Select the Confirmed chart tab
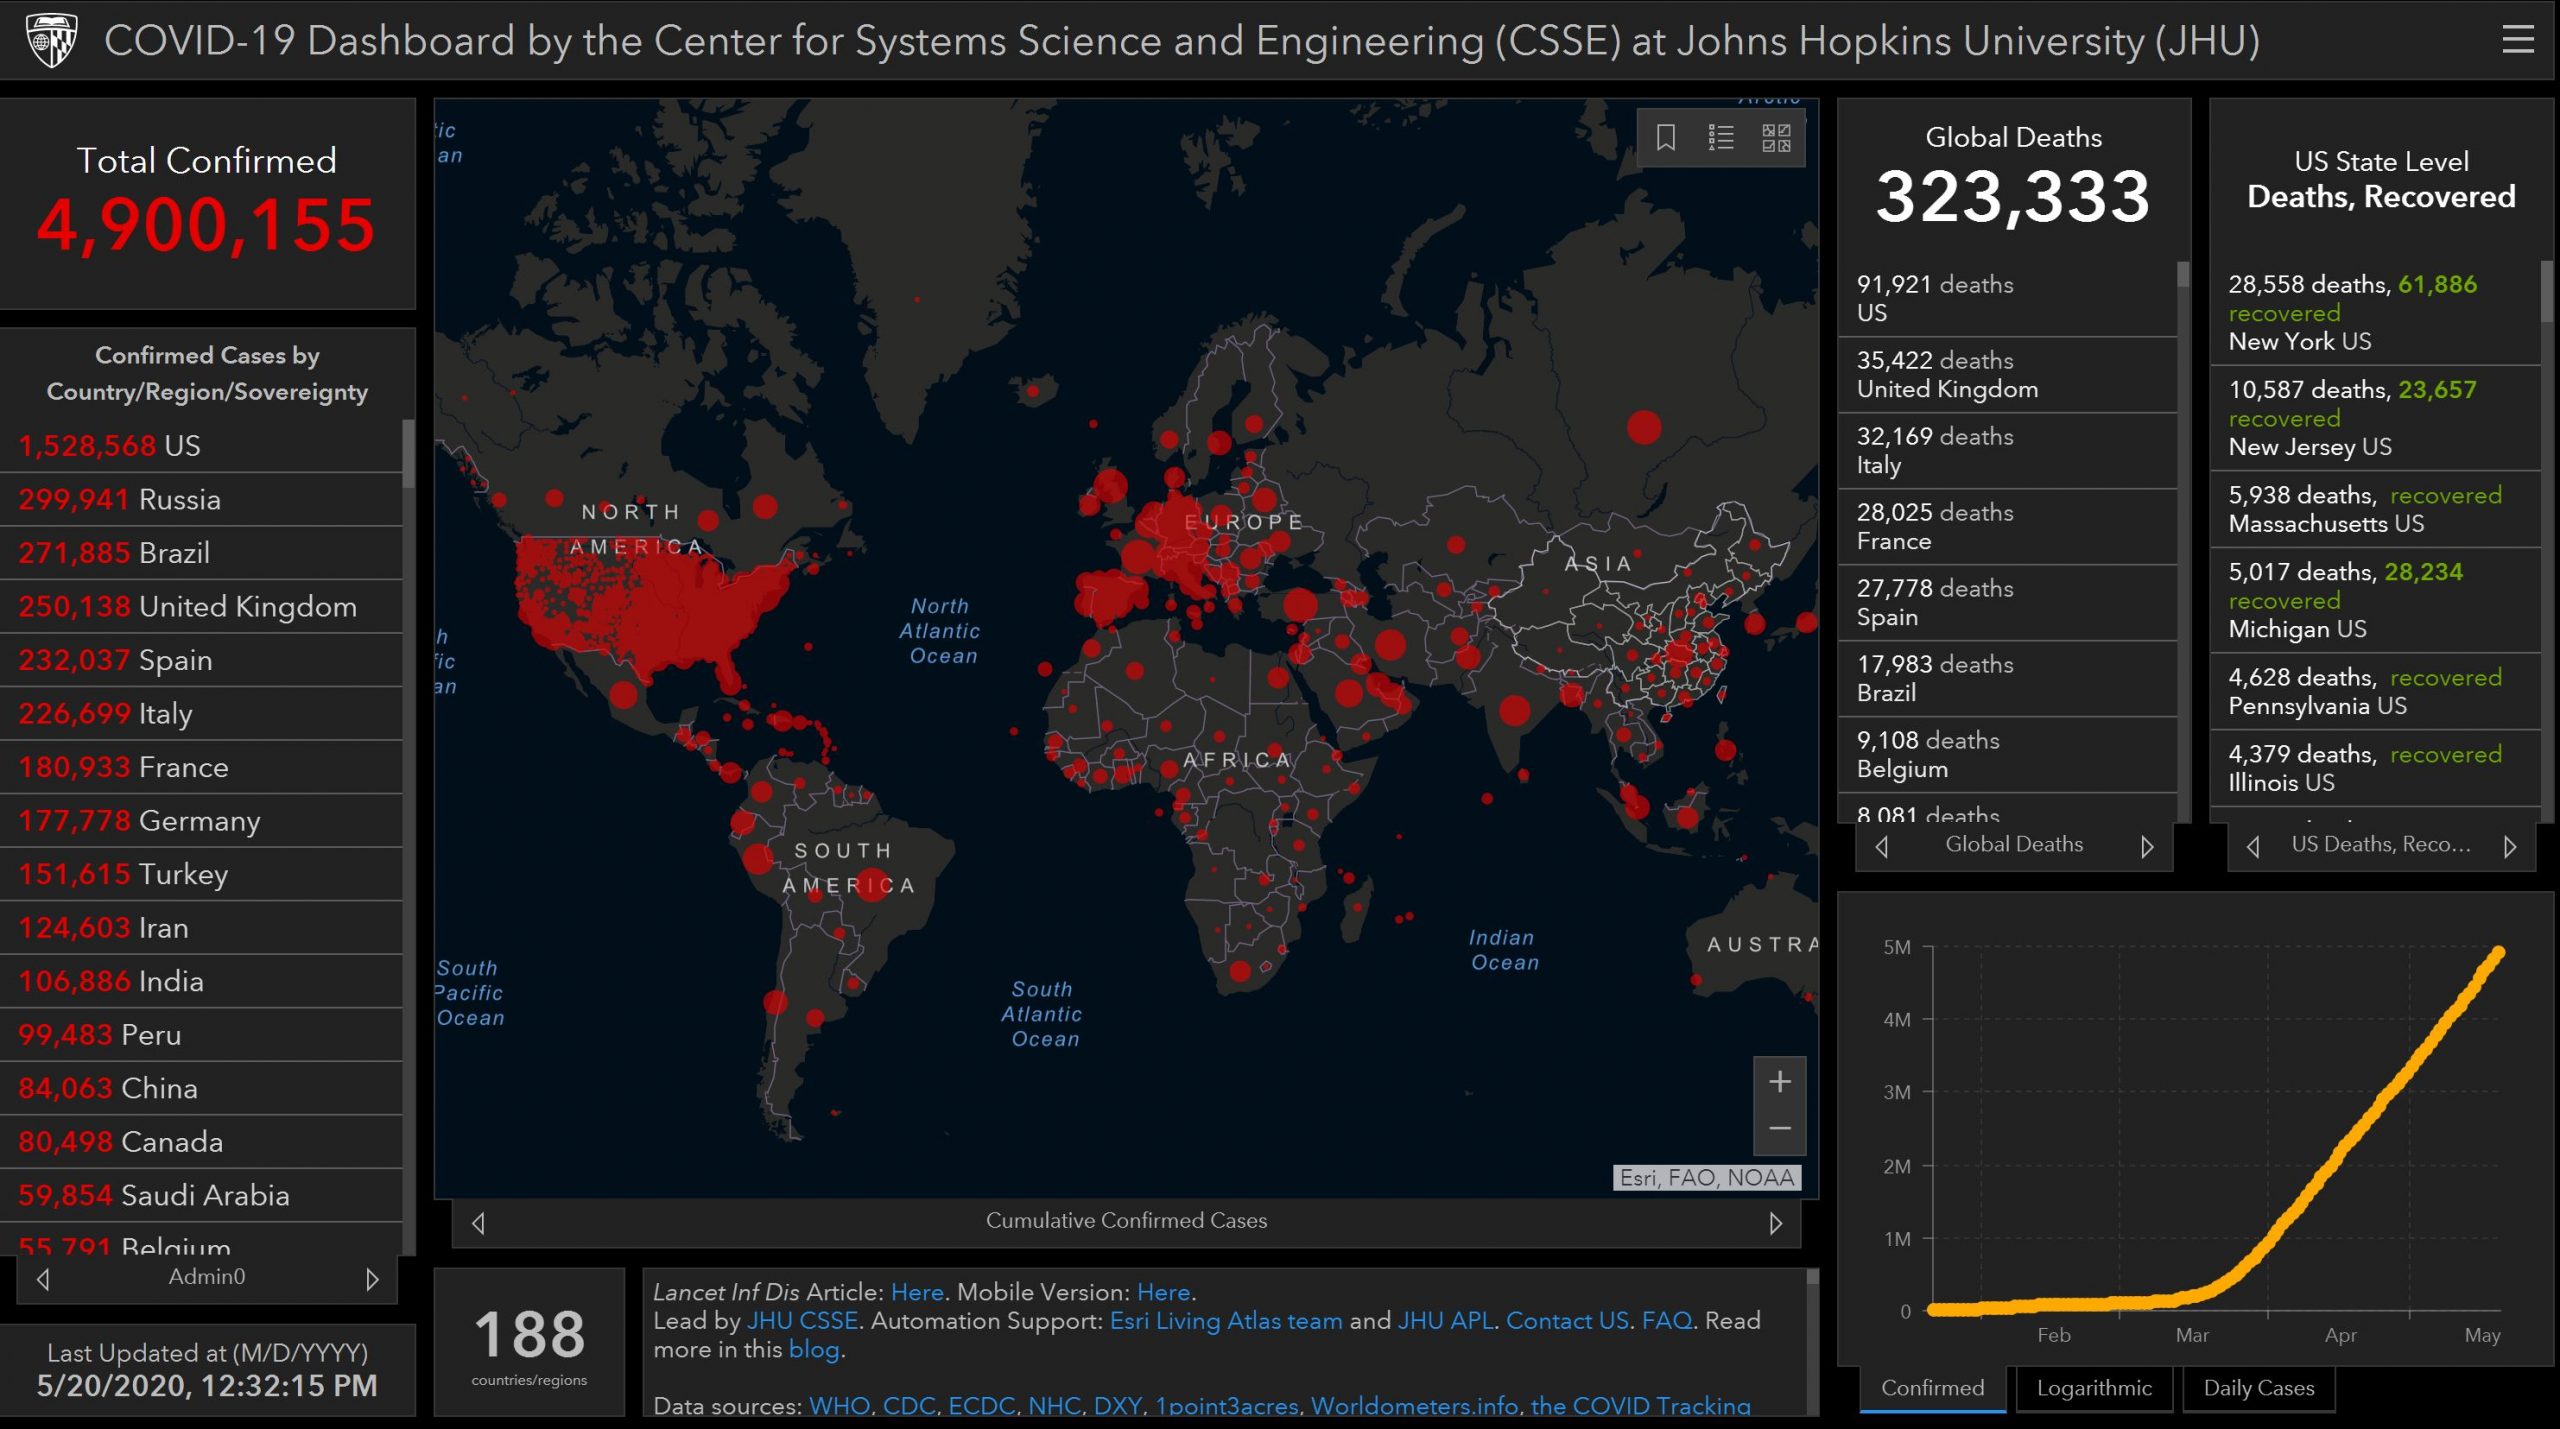 (x=1932, y=1388)
